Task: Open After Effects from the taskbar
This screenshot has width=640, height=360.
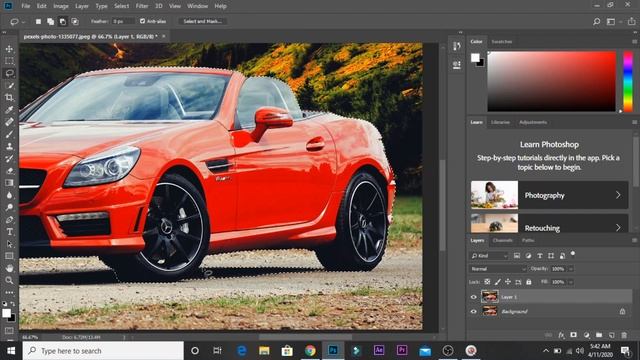Action: pyautogui.click(x=379, y=350)
